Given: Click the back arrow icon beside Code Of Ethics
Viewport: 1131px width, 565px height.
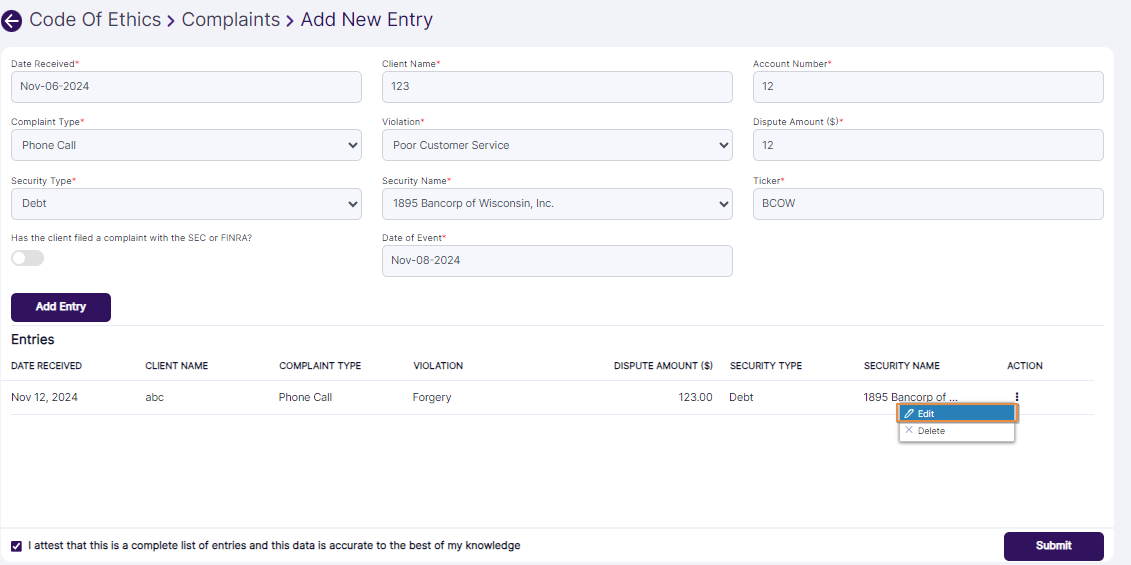Looking at the screenshot, I should point(12,21).
